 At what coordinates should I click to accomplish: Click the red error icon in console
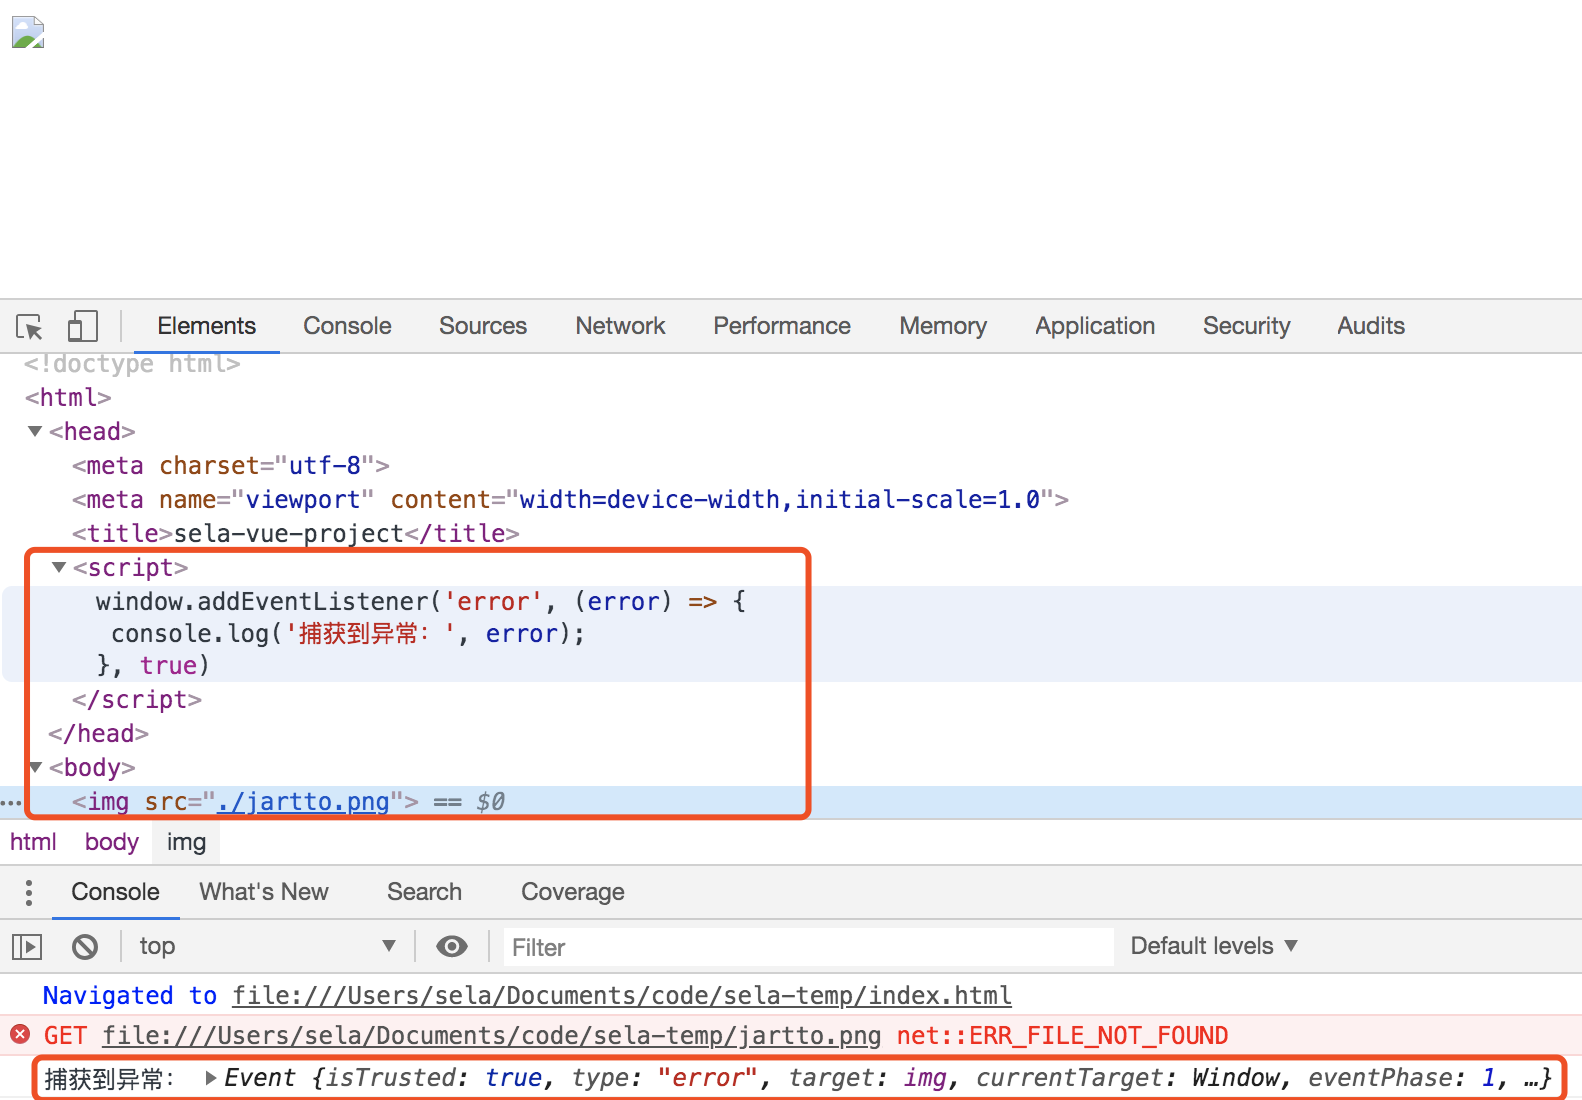click(x=20, y=1035)
